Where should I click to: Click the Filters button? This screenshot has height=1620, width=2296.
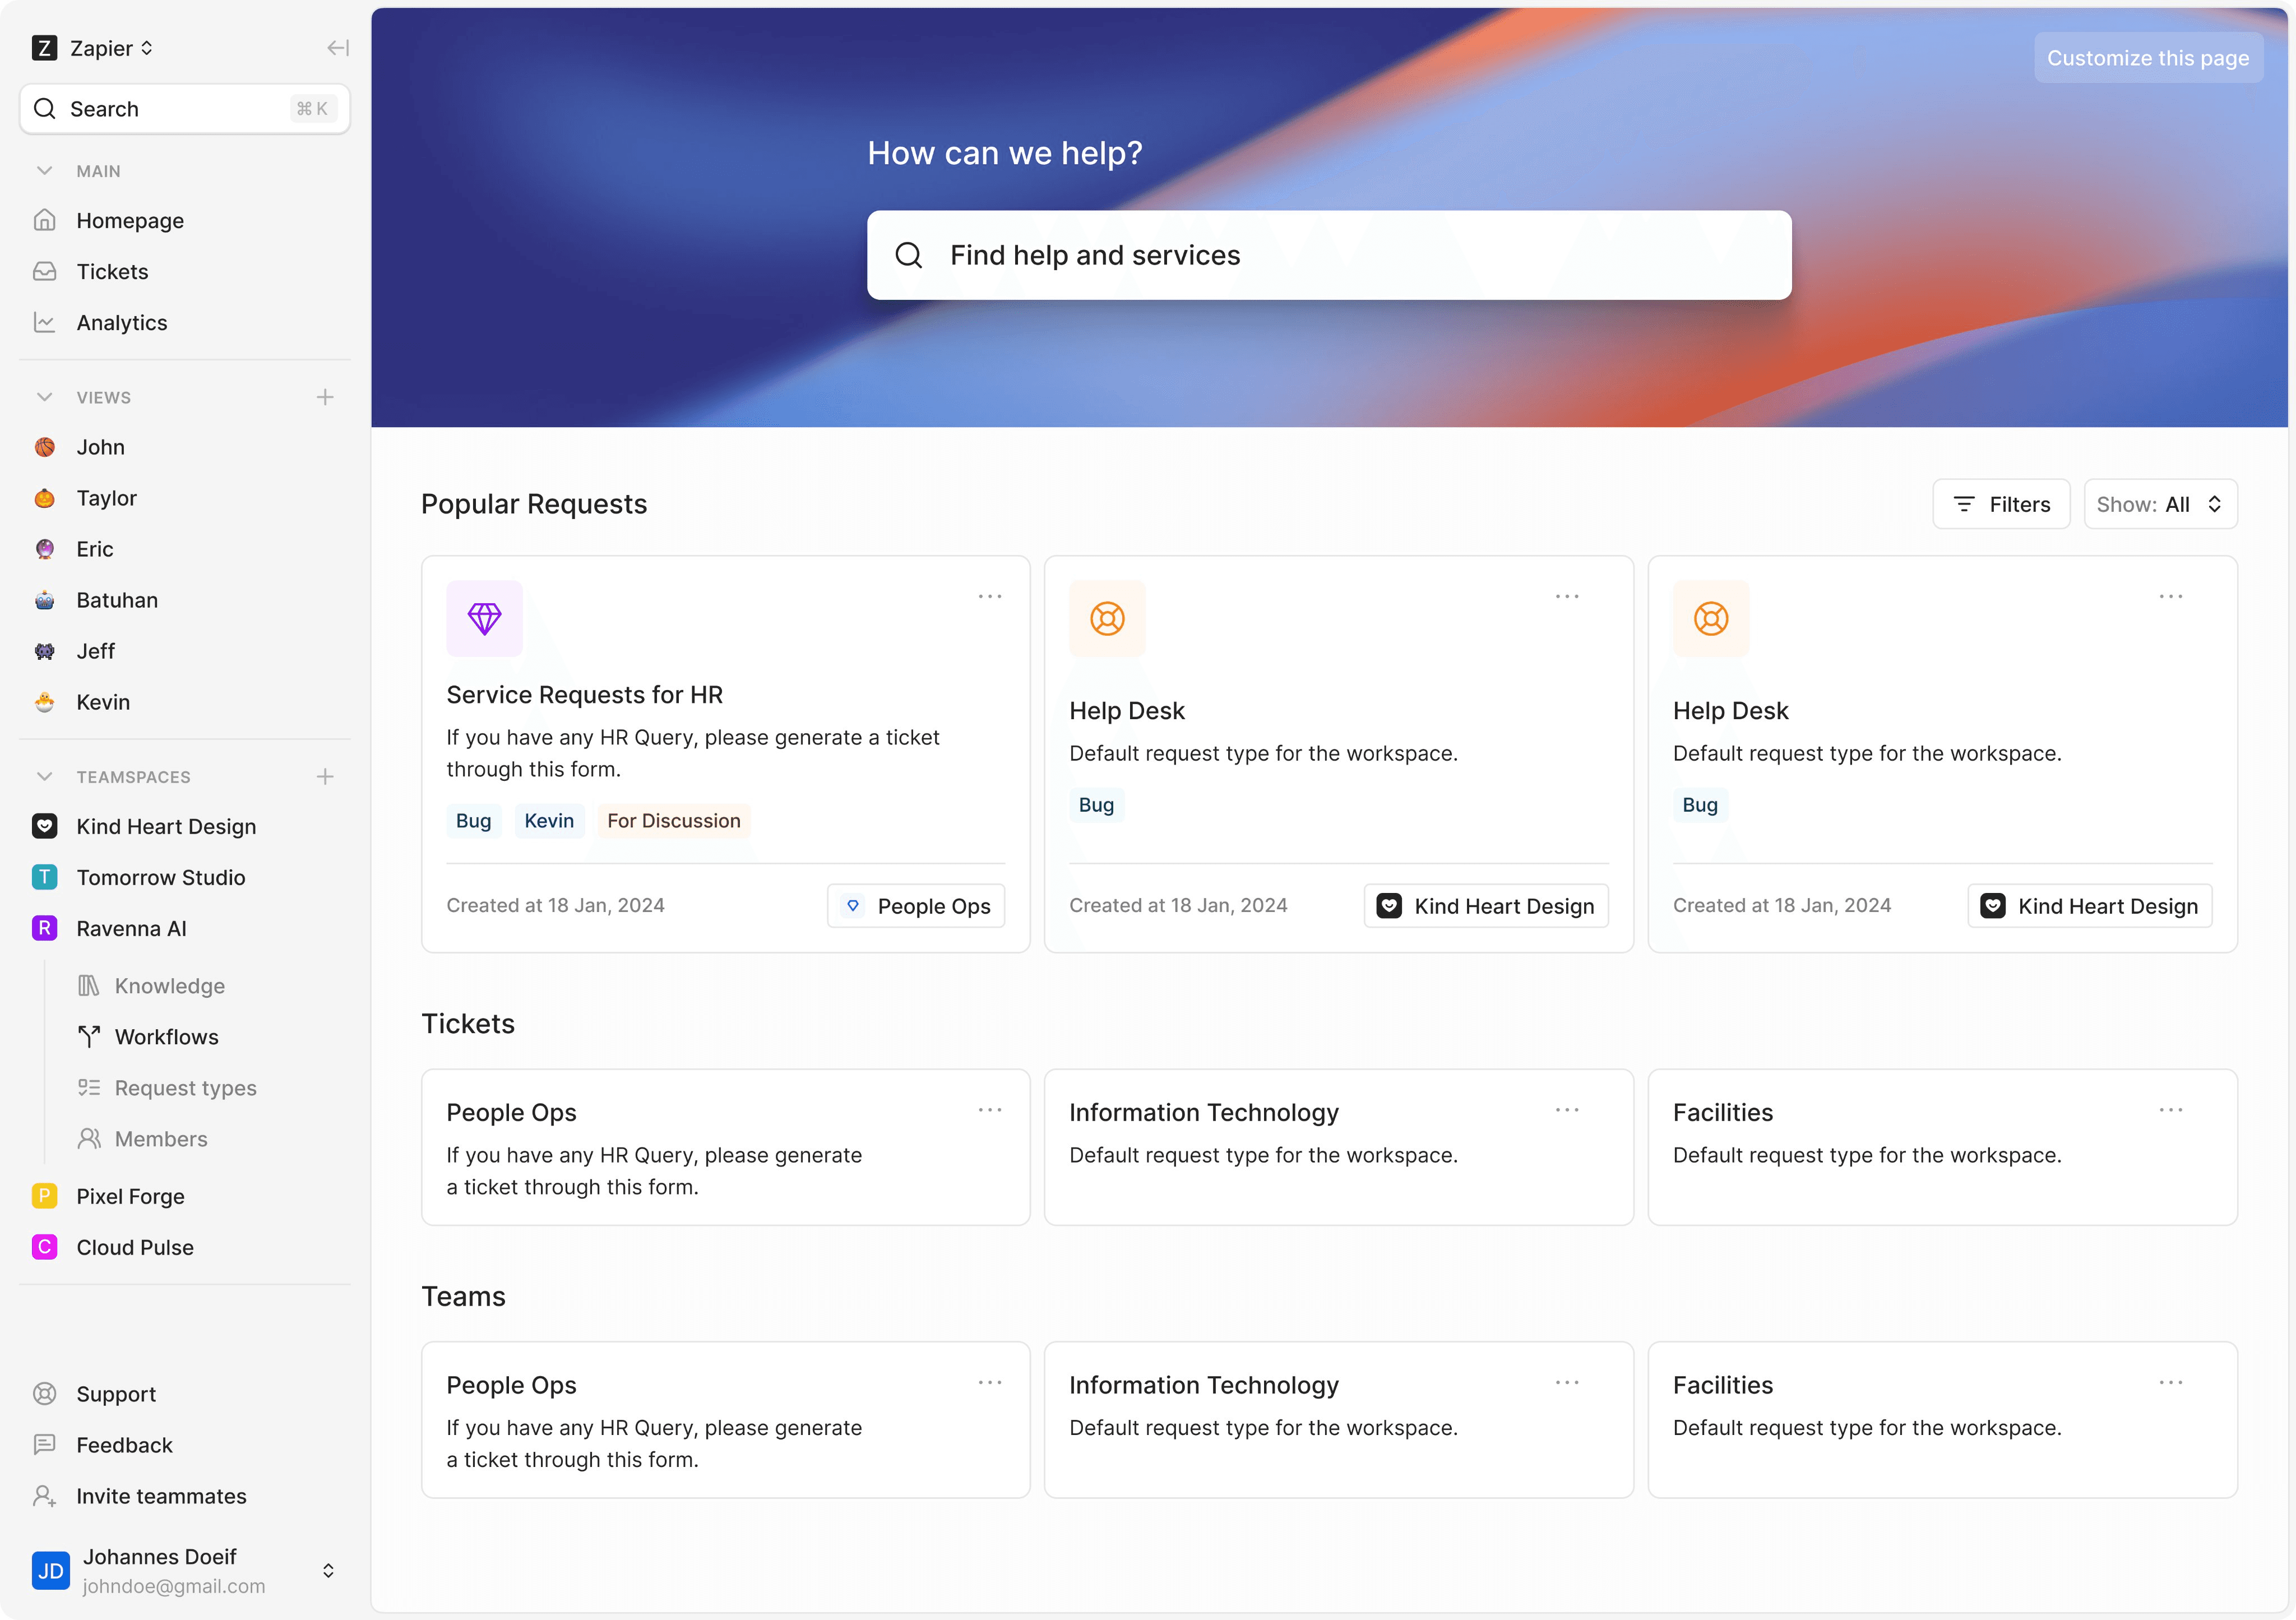[x=2000, y=504]
